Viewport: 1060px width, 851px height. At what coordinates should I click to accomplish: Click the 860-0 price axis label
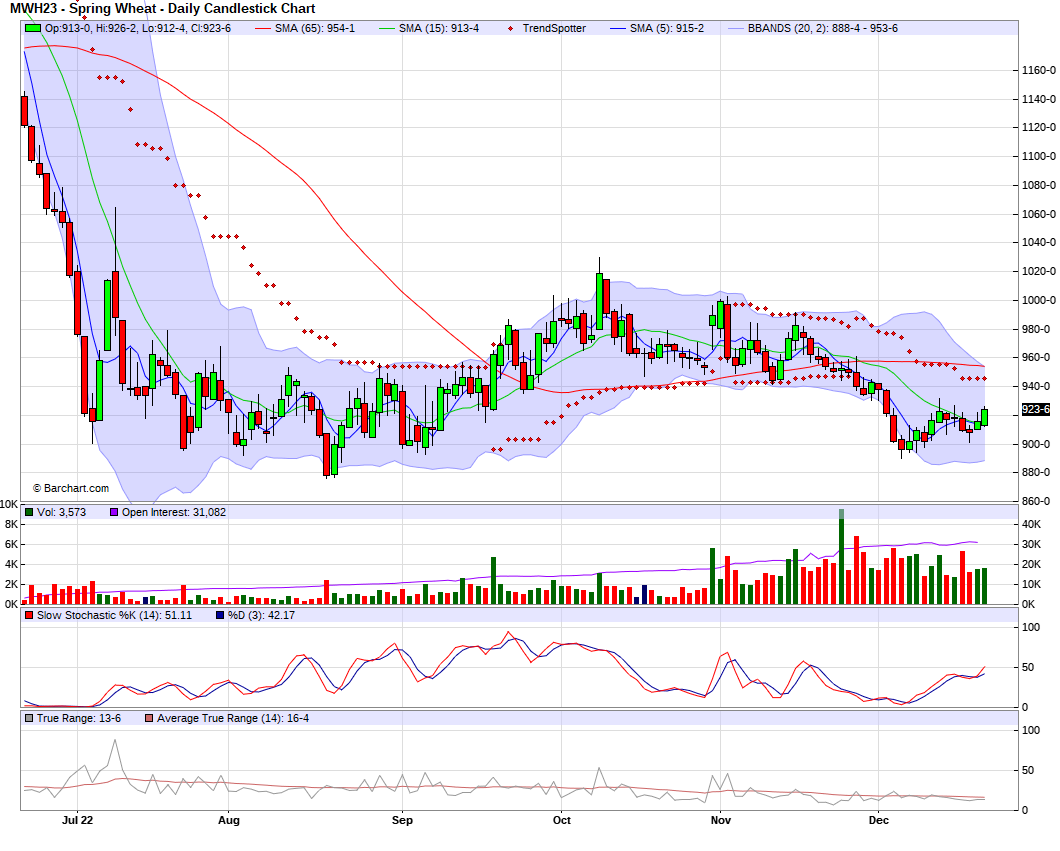[1038, 502]
